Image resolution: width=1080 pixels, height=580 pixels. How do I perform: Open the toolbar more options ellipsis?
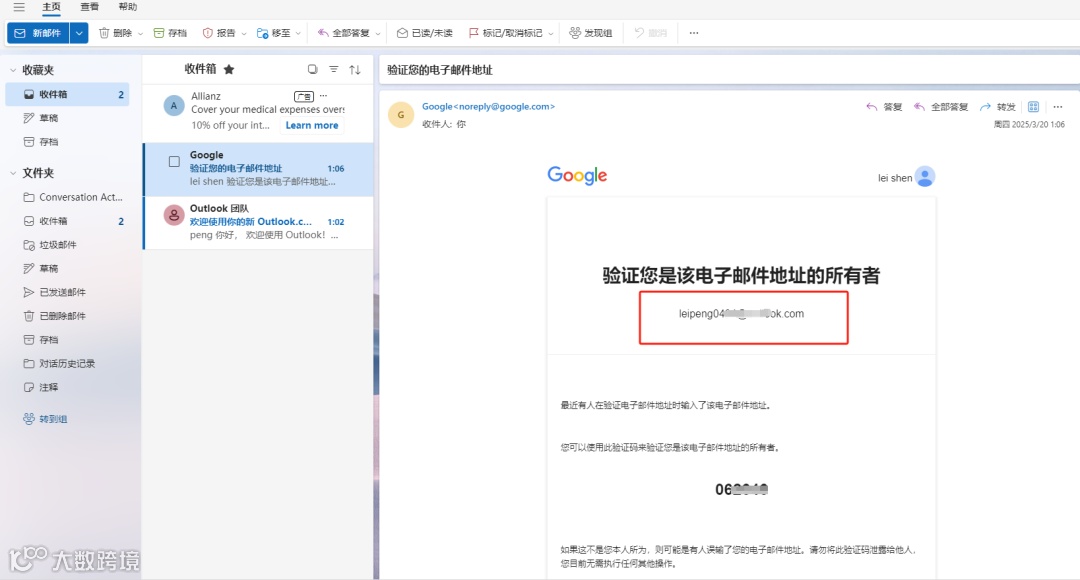[x=694, y=33]
